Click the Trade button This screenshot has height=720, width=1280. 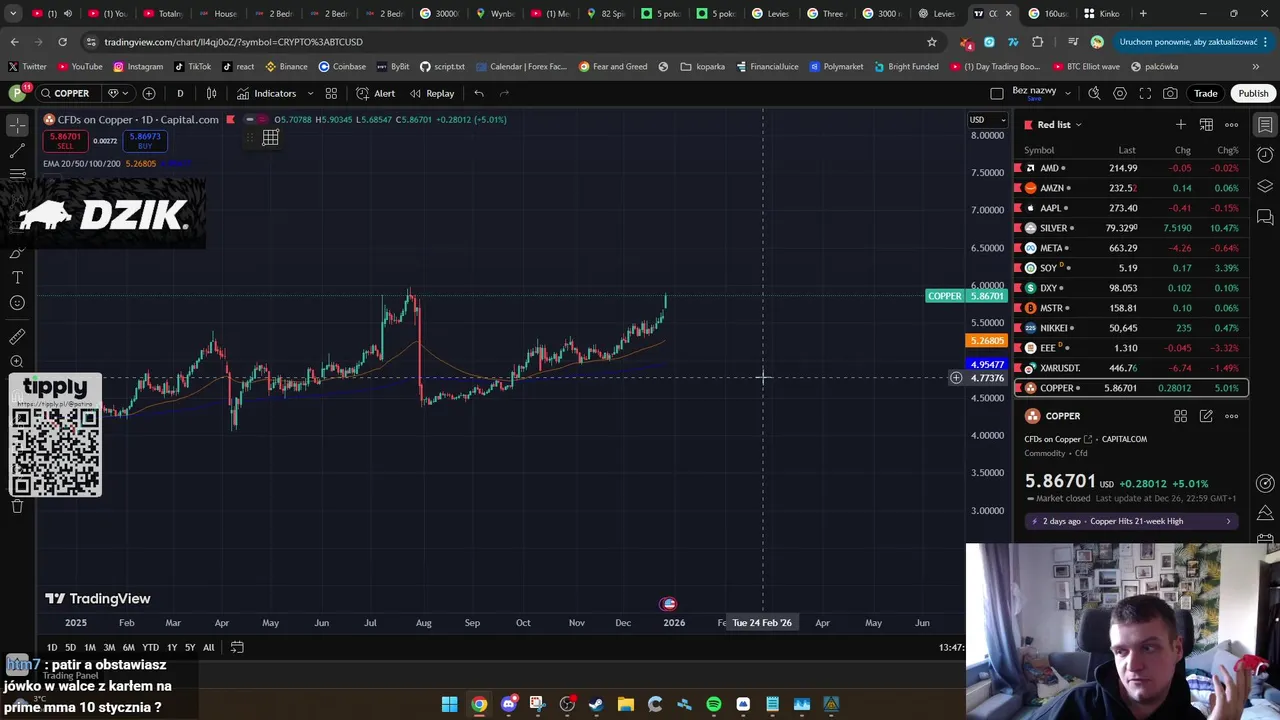pyautogui.click(x=1205, y=93)
